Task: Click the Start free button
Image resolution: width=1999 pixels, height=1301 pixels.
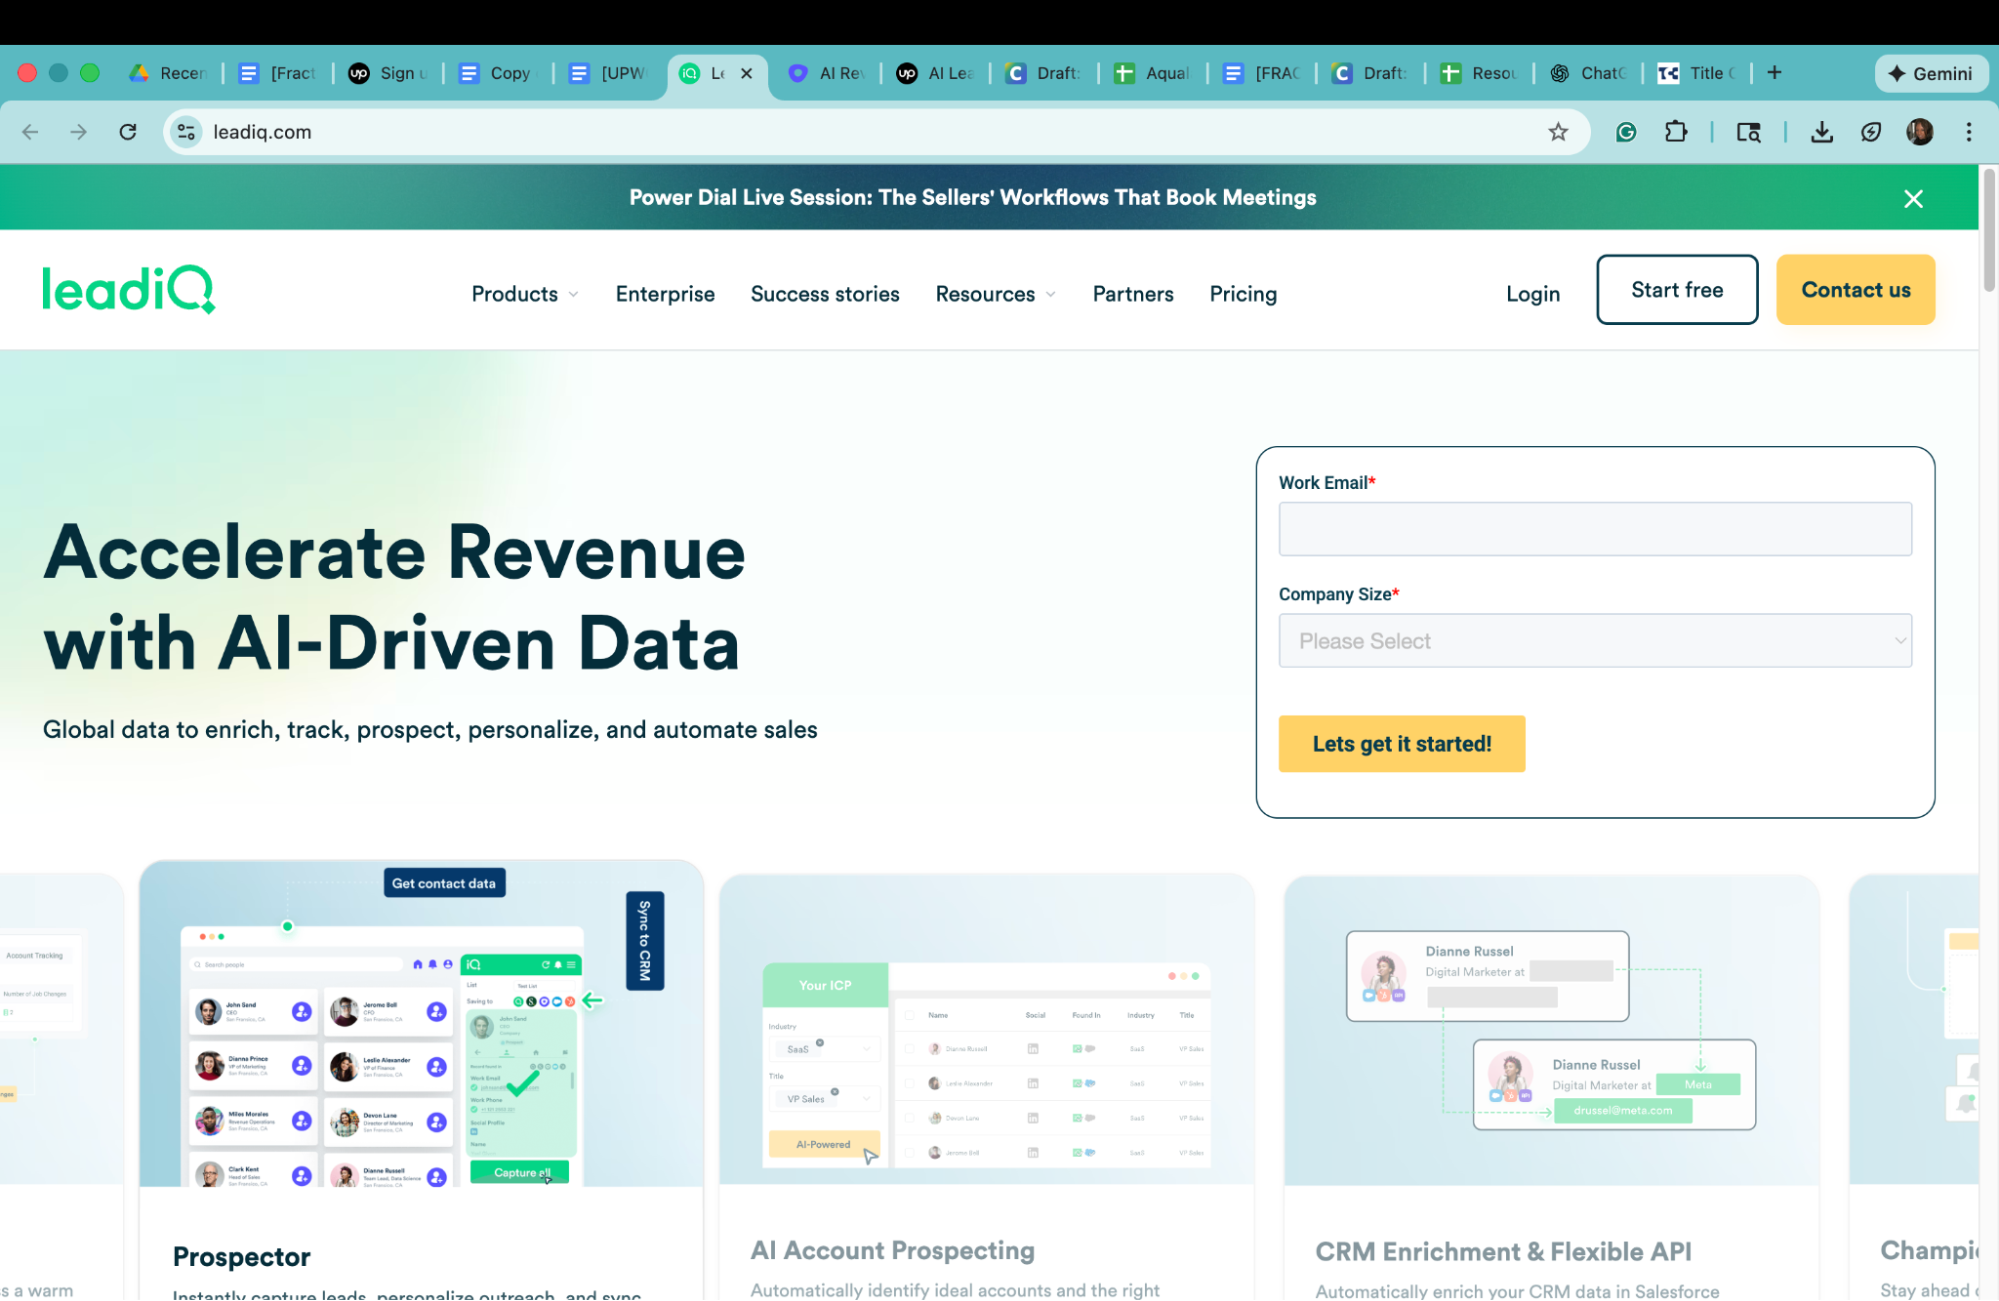Action: coord(1677,290)
